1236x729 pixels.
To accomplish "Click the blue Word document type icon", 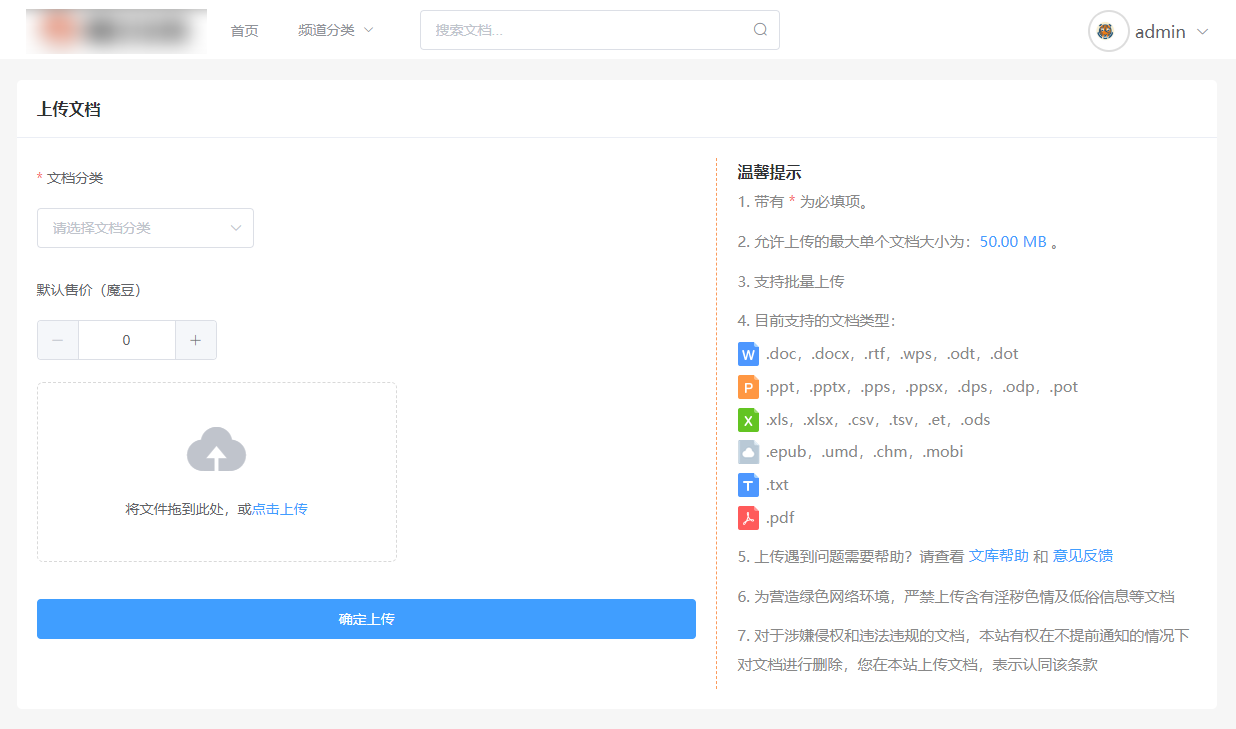I will coord(748,354).
